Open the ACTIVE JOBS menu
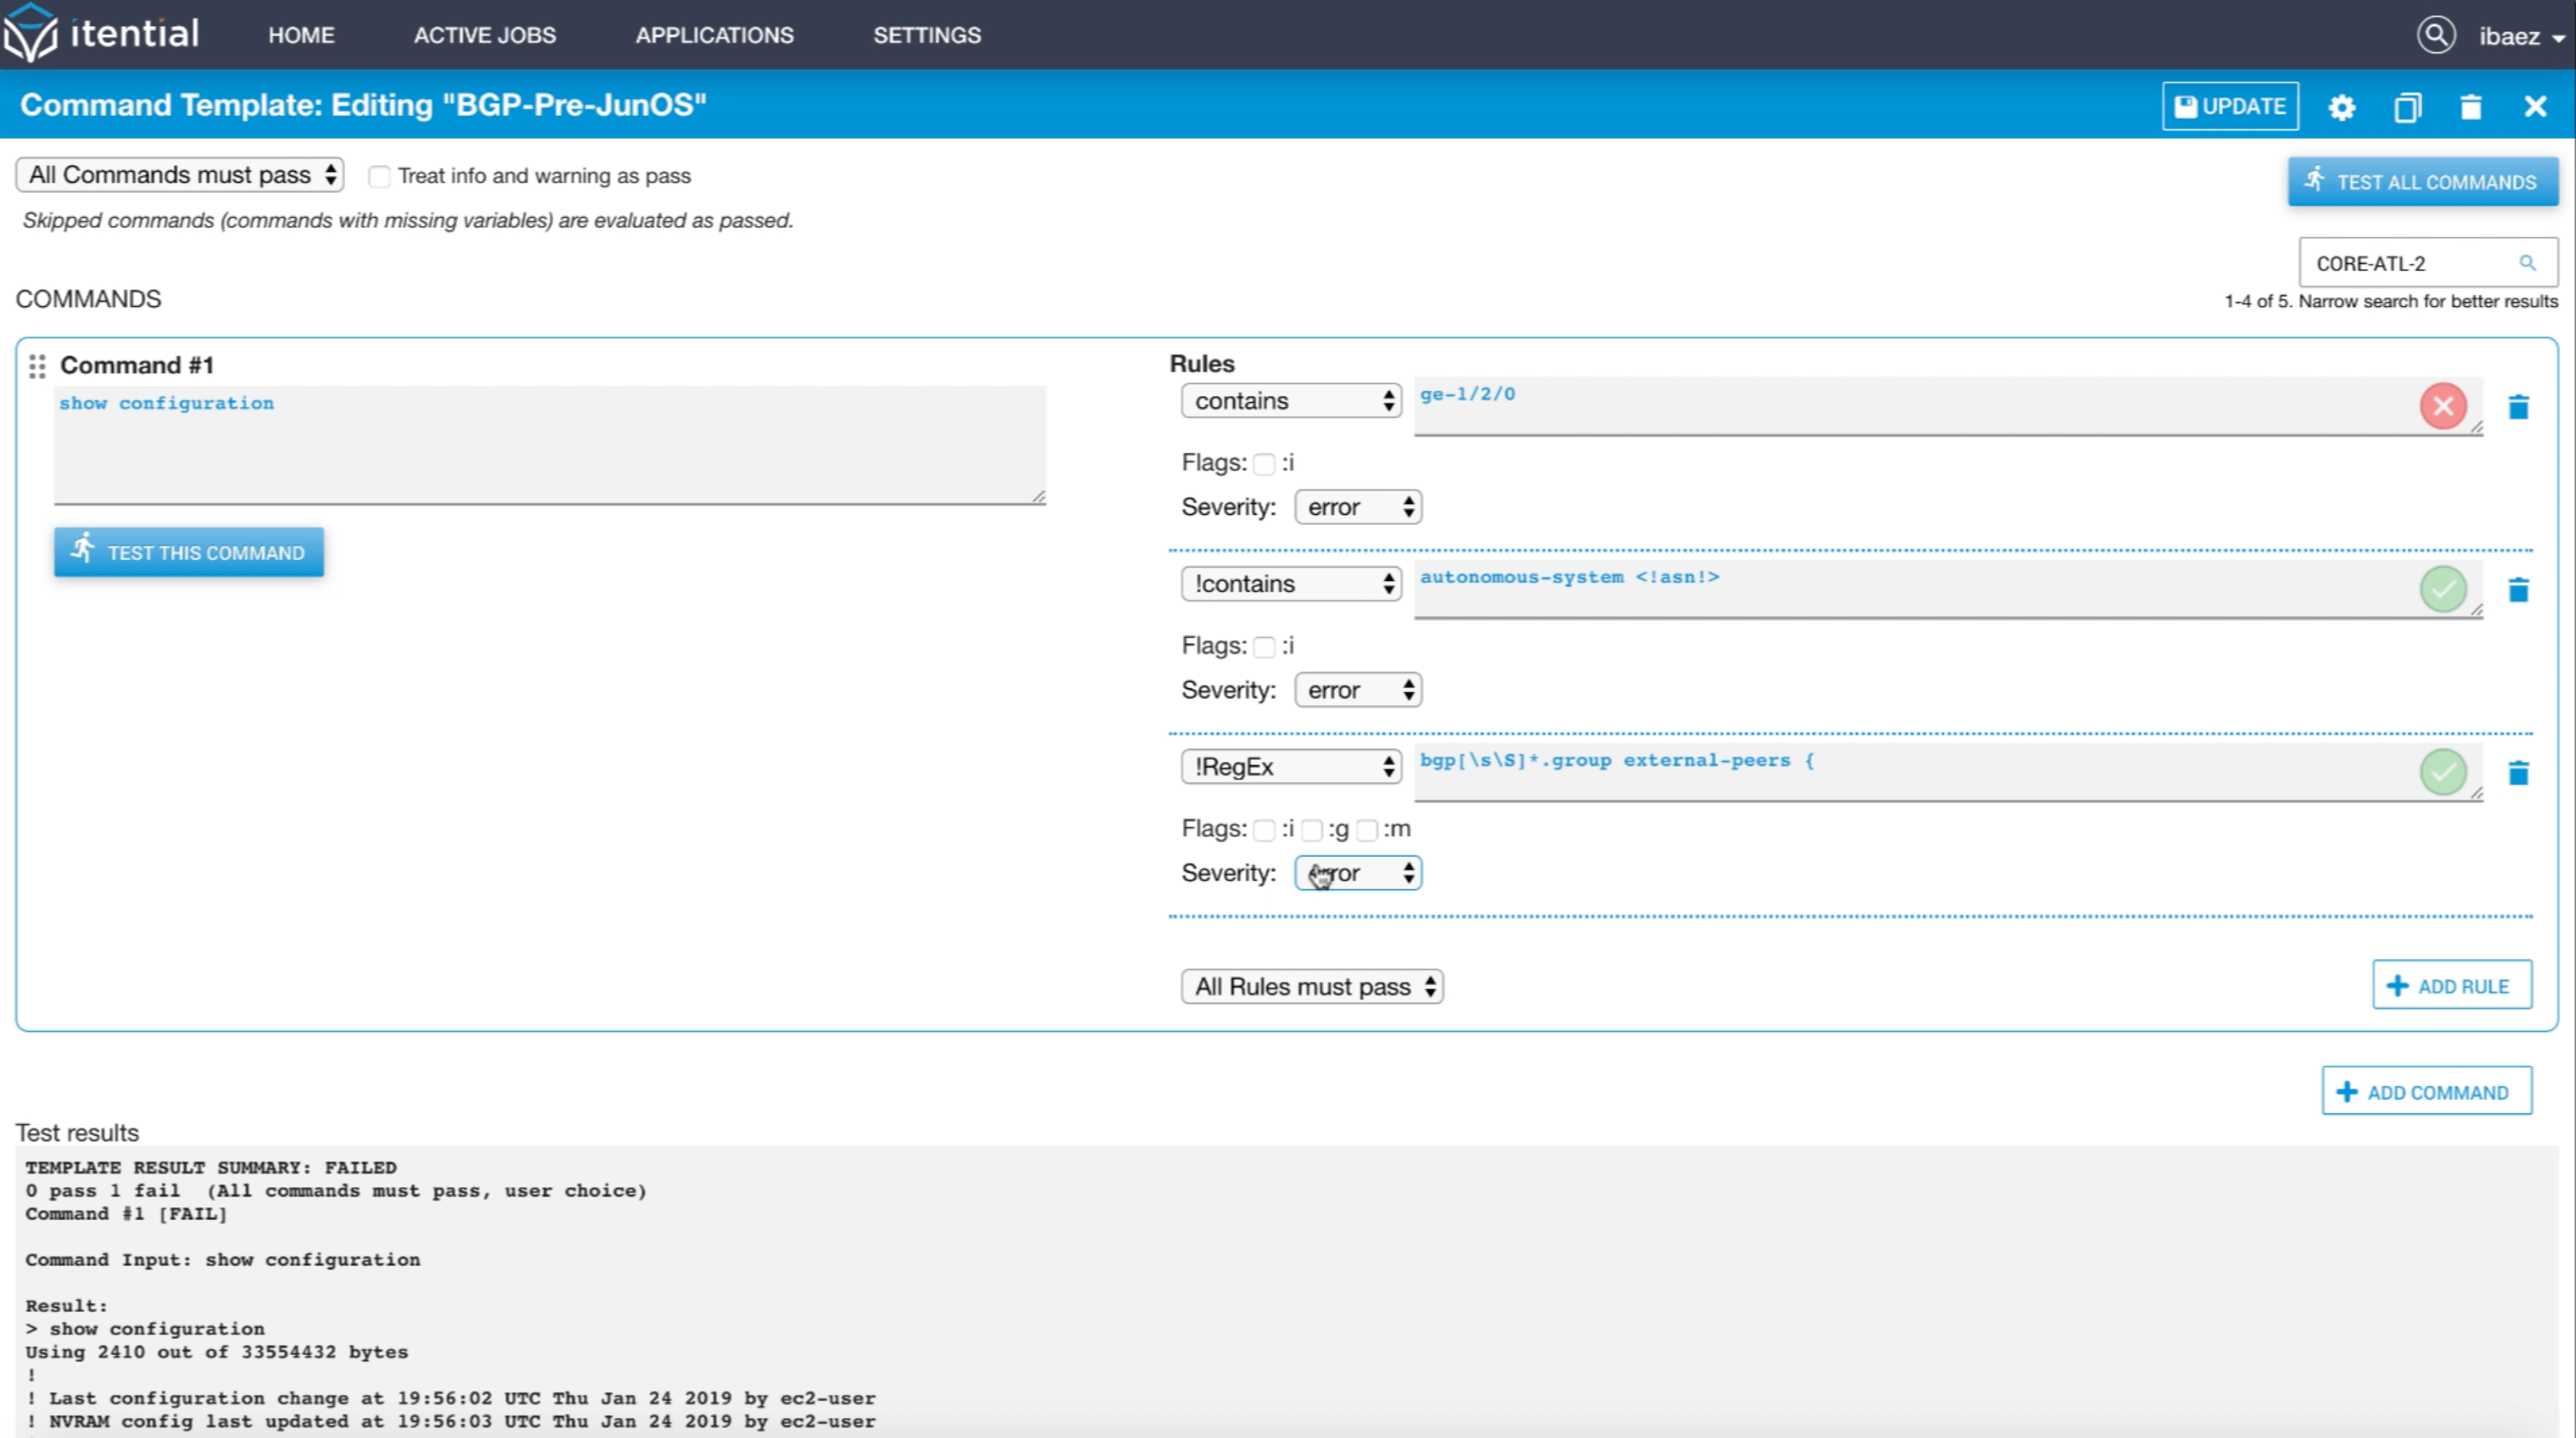This screenshot has height=1438, width=2576. 484,35
